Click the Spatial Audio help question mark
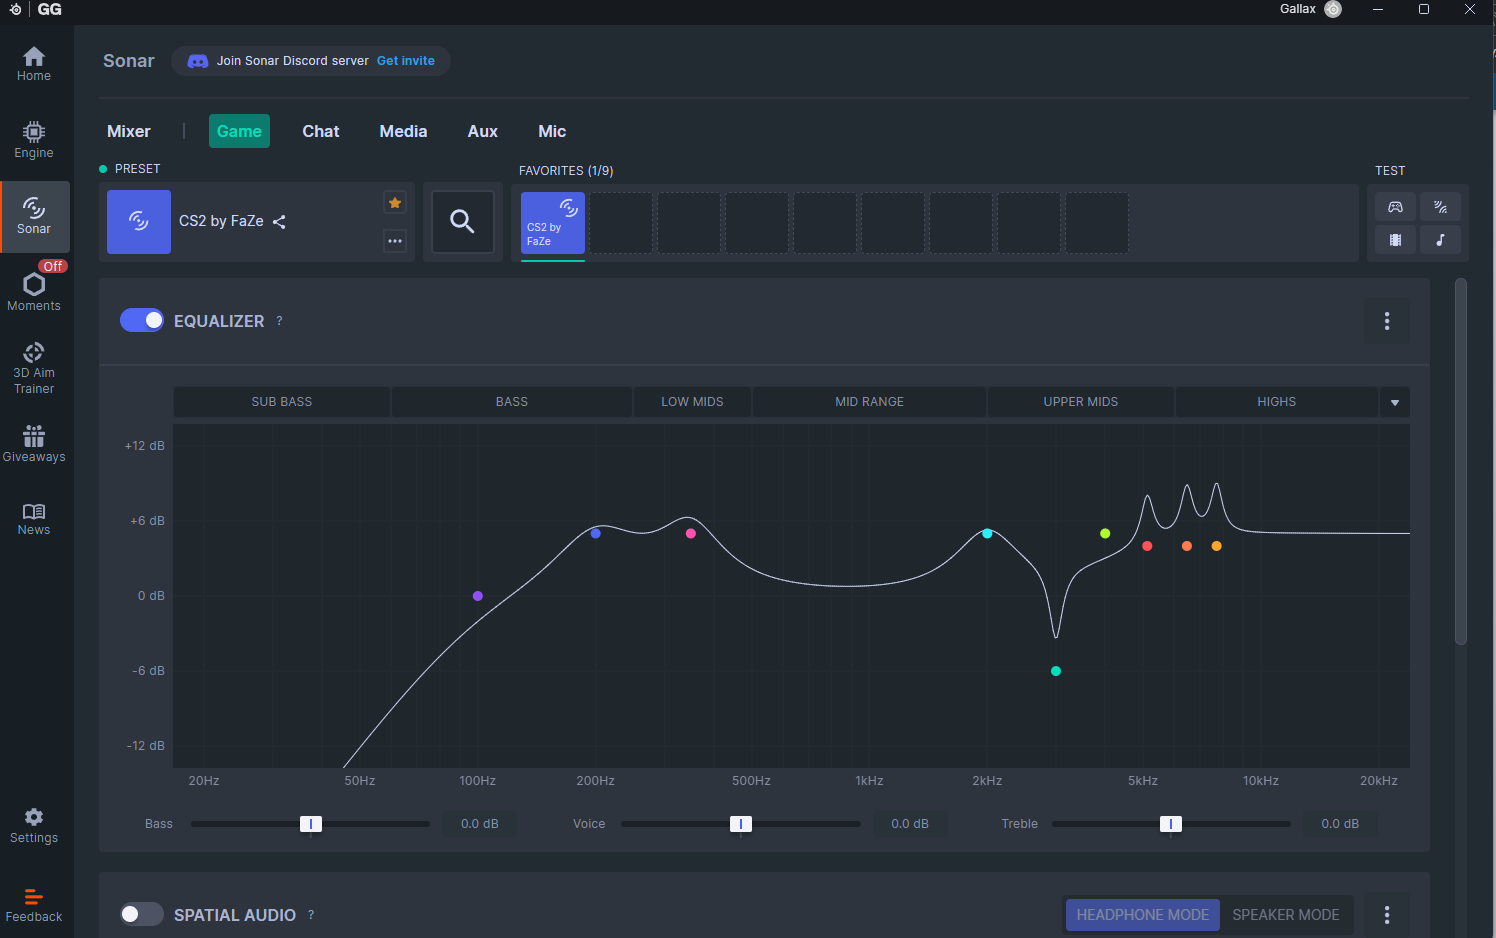This screenshot has height=938, width=1496. pyautogui.click(x=311, y=915)
